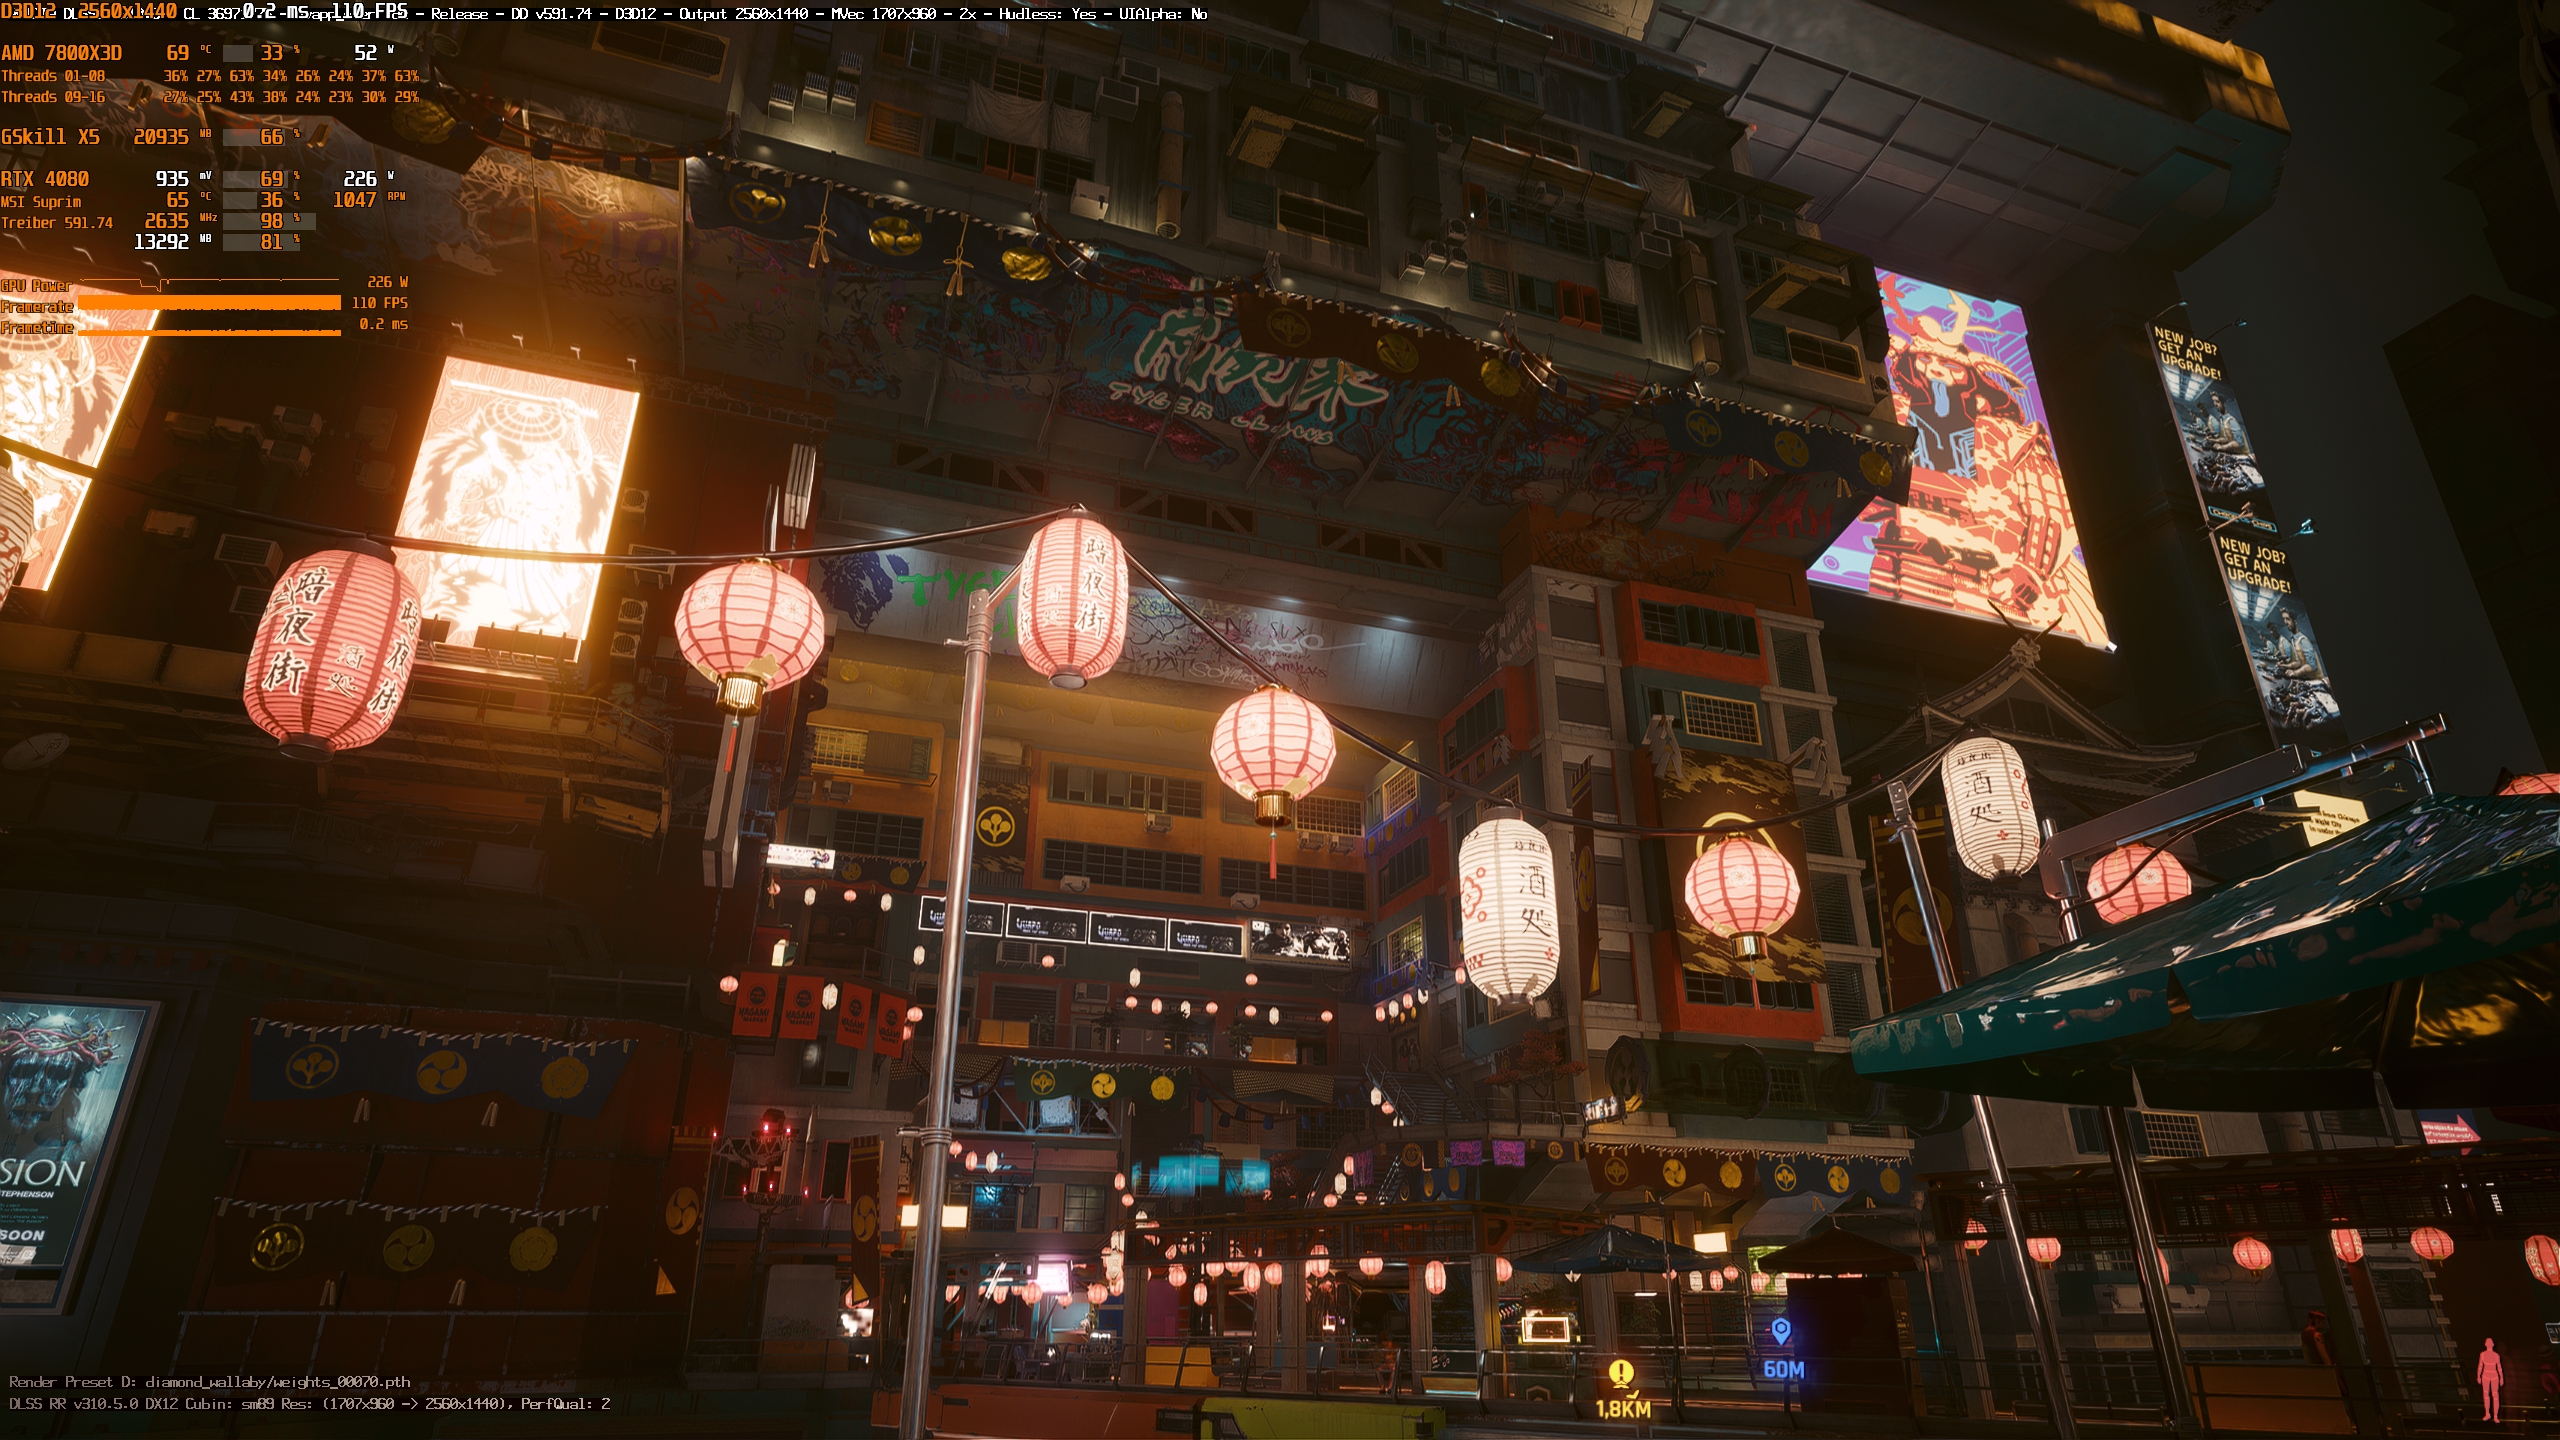Image resolution: width=2560 pixels, height=1440 pixels.
Task: Click the large red lantern on the left
Action: click(330, 650)
